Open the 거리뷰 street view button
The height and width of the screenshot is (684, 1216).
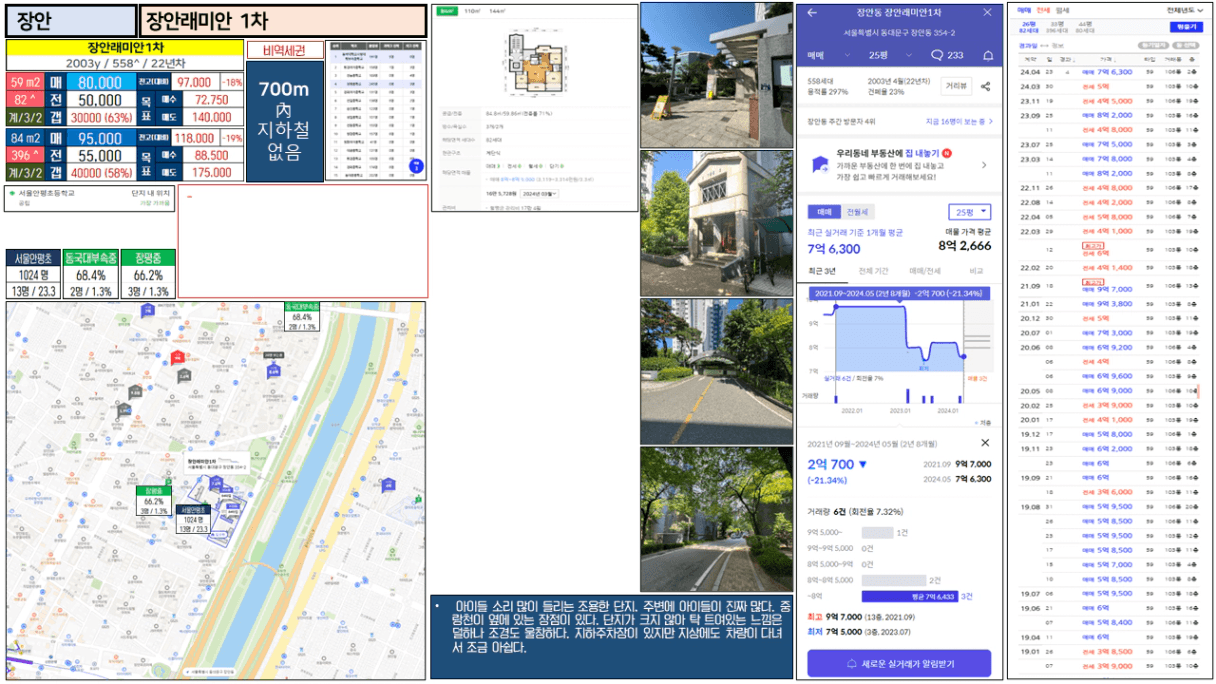pyautogui.click(x=956, y=87)
